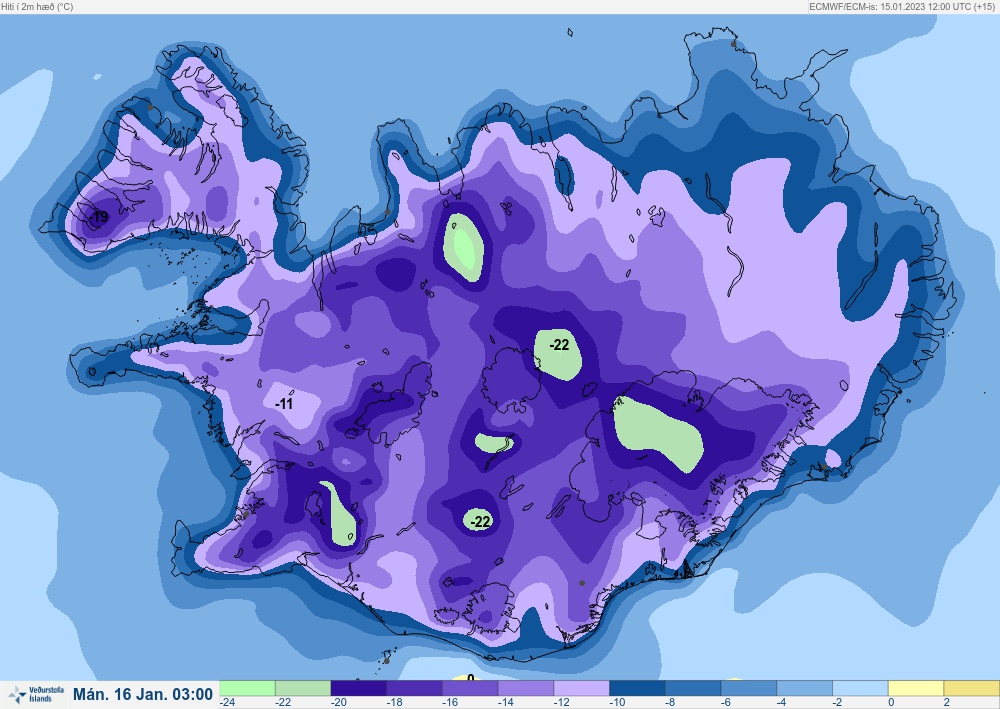Click the legend value -24
This screenshot has width=1000, height=709.
[x=228, y=702]
